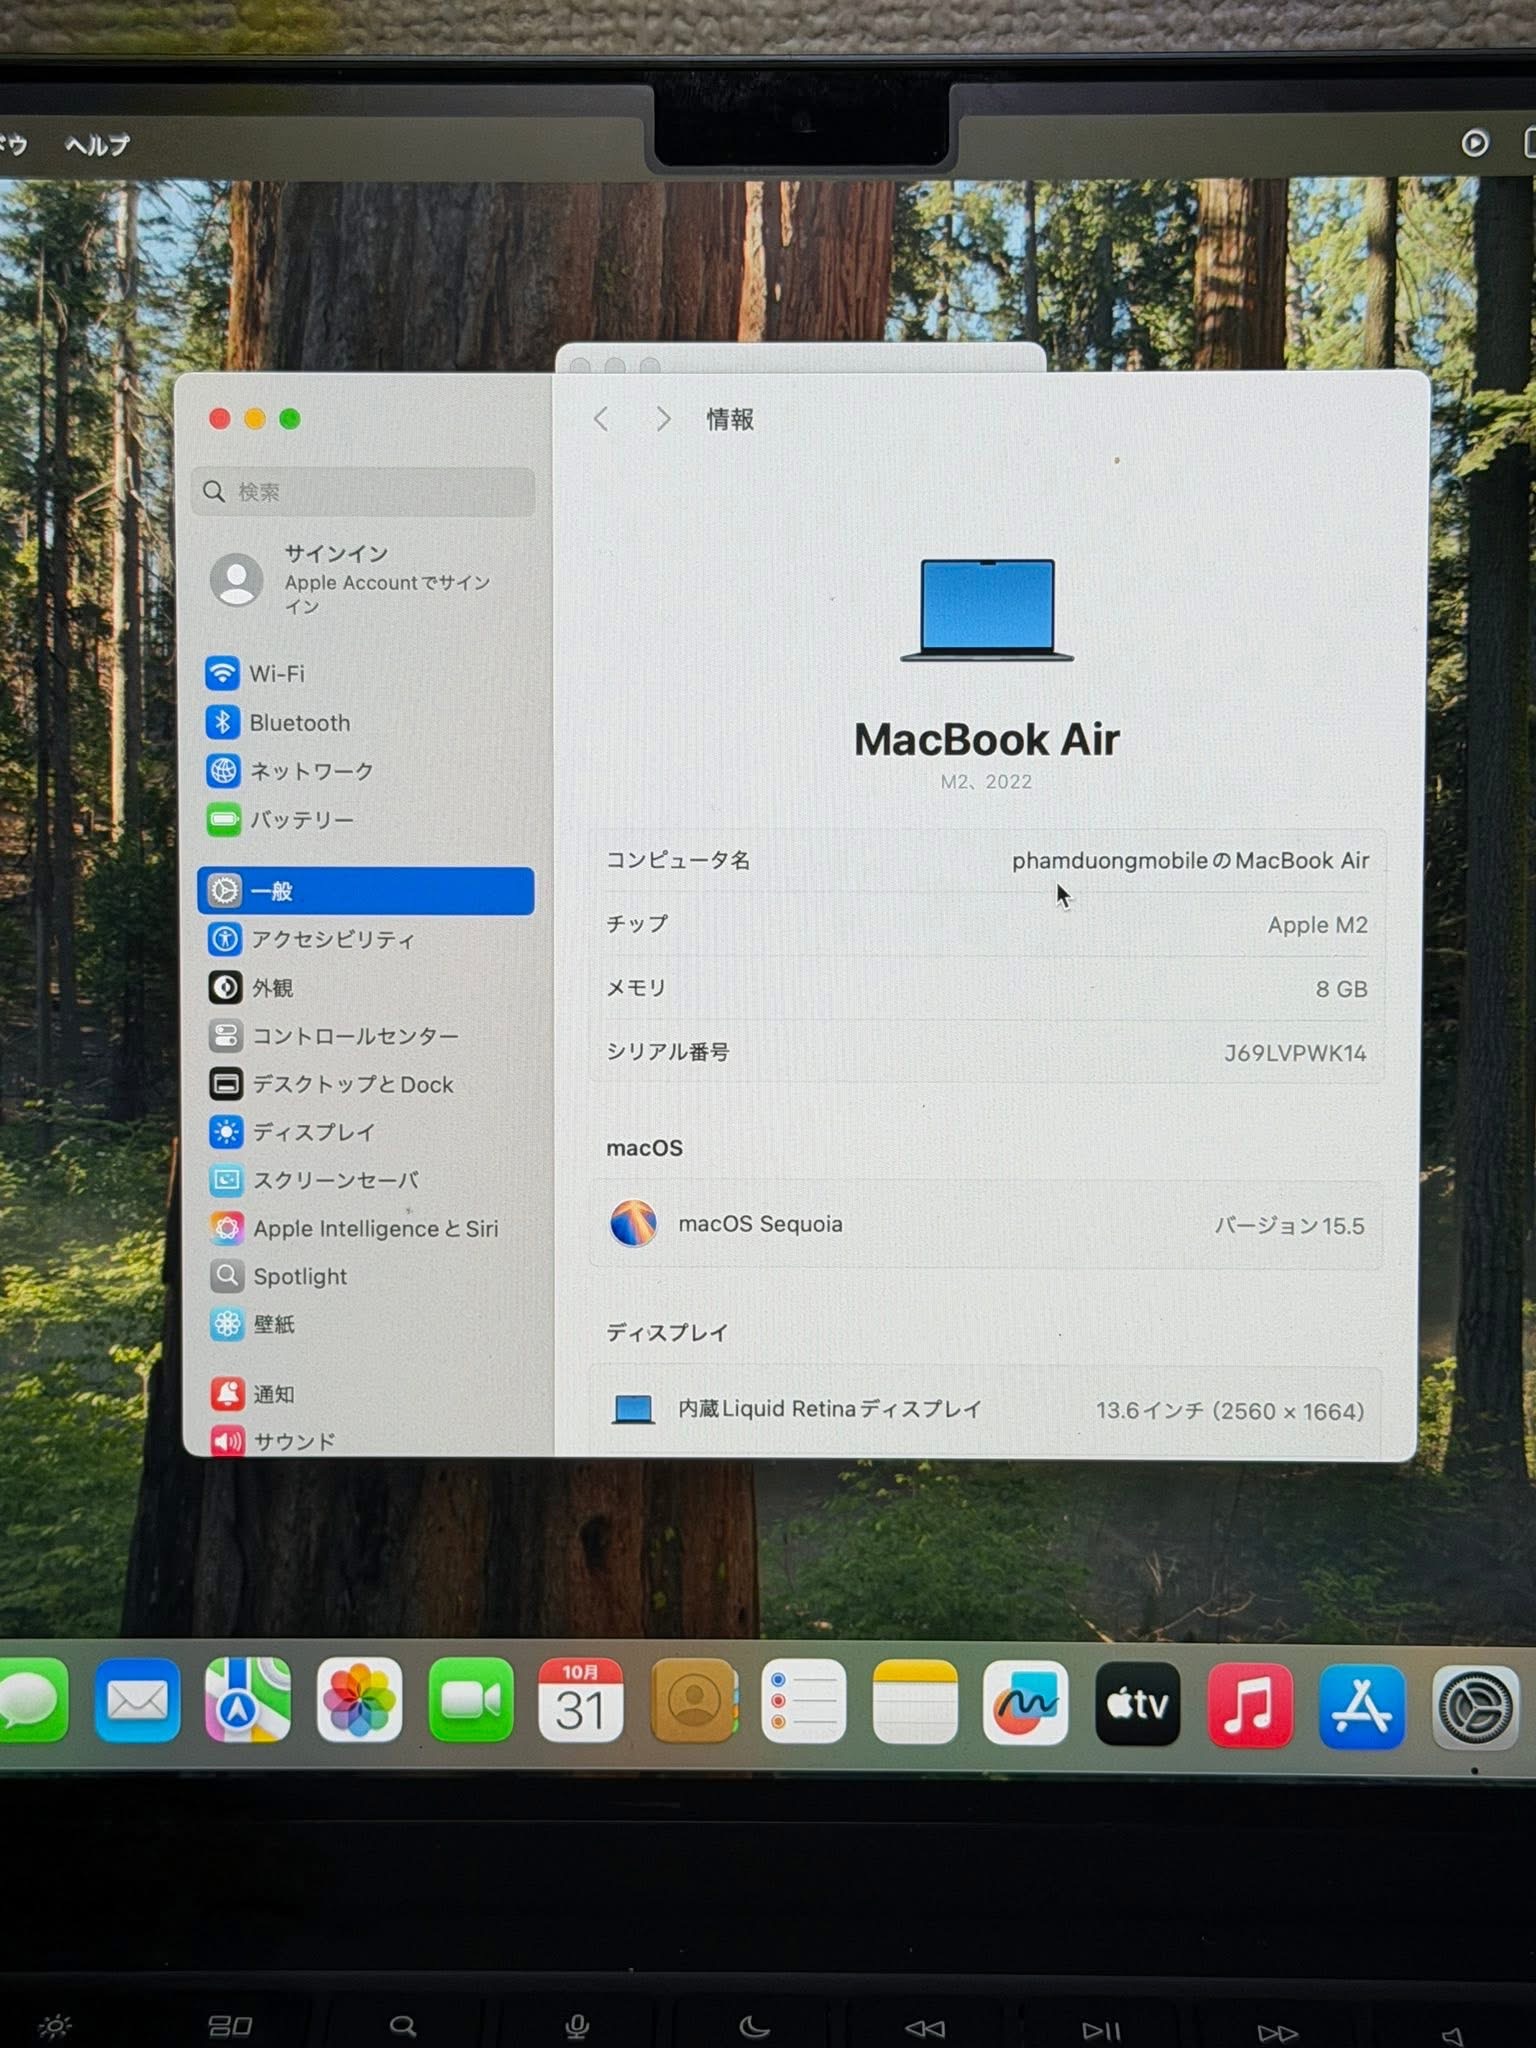Viewport: 1536px width, 2048px height.
Task: Select the バッテリー (Battery) sidebar item
Action: (x=300, y=820)
